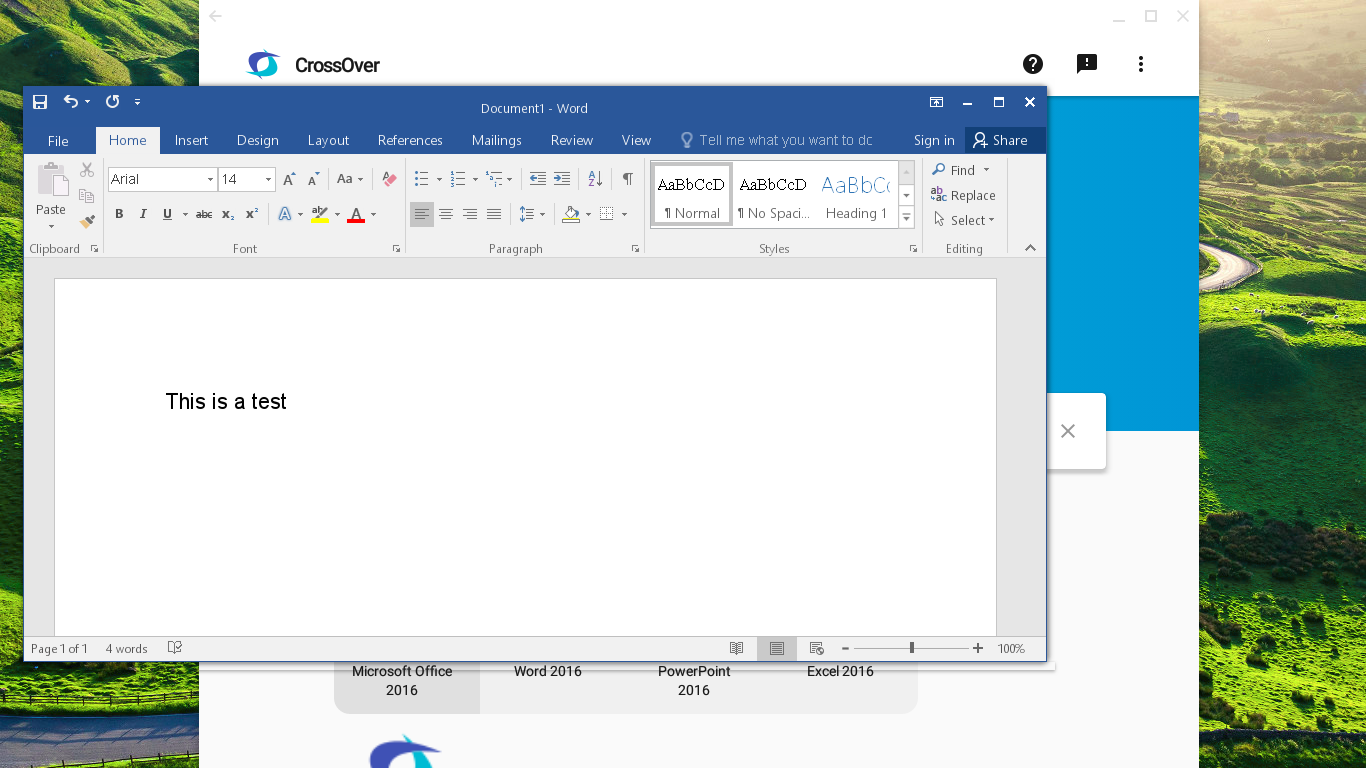Click the Copy icon in Clipboard group

pos(87,196)
